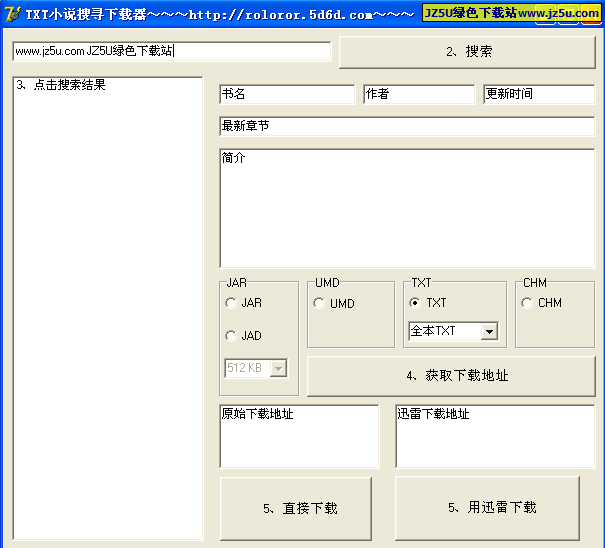This screenshot has height=548, width=605.
Task: Click the 4、获取下载地址 button
Action: click(451, 376)
